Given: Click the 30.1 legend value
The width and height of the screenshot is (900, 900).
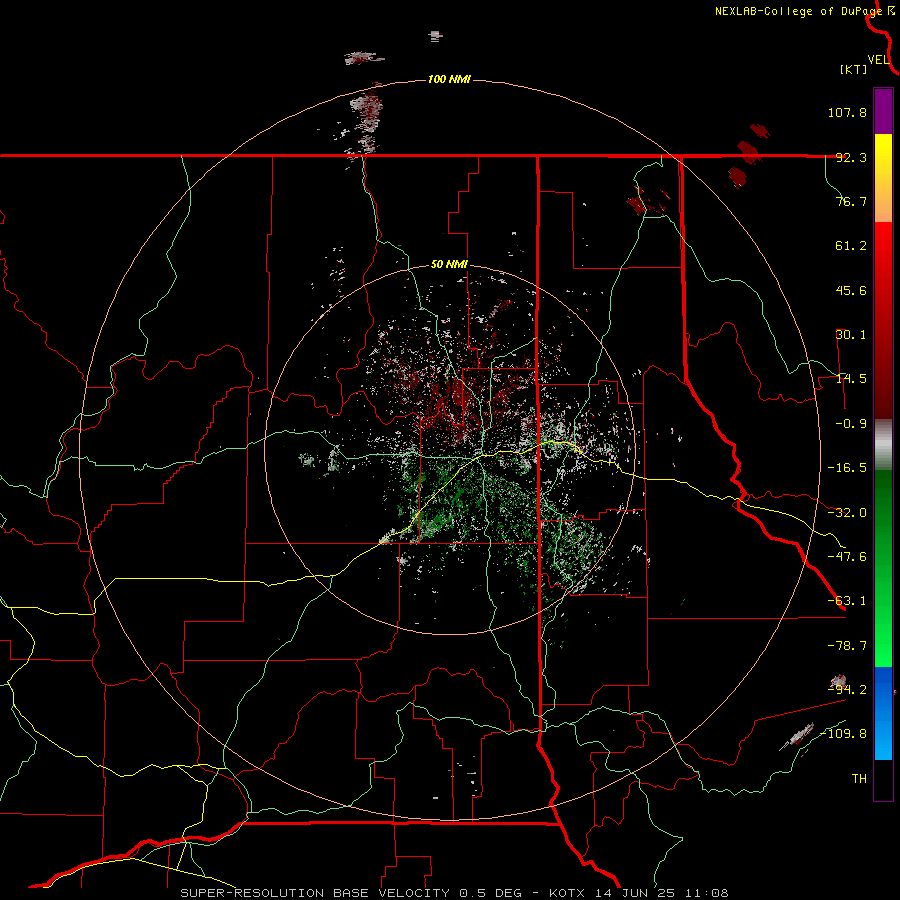Looking at the screenshot, I should pyautogui.click(x=851, y=335).
